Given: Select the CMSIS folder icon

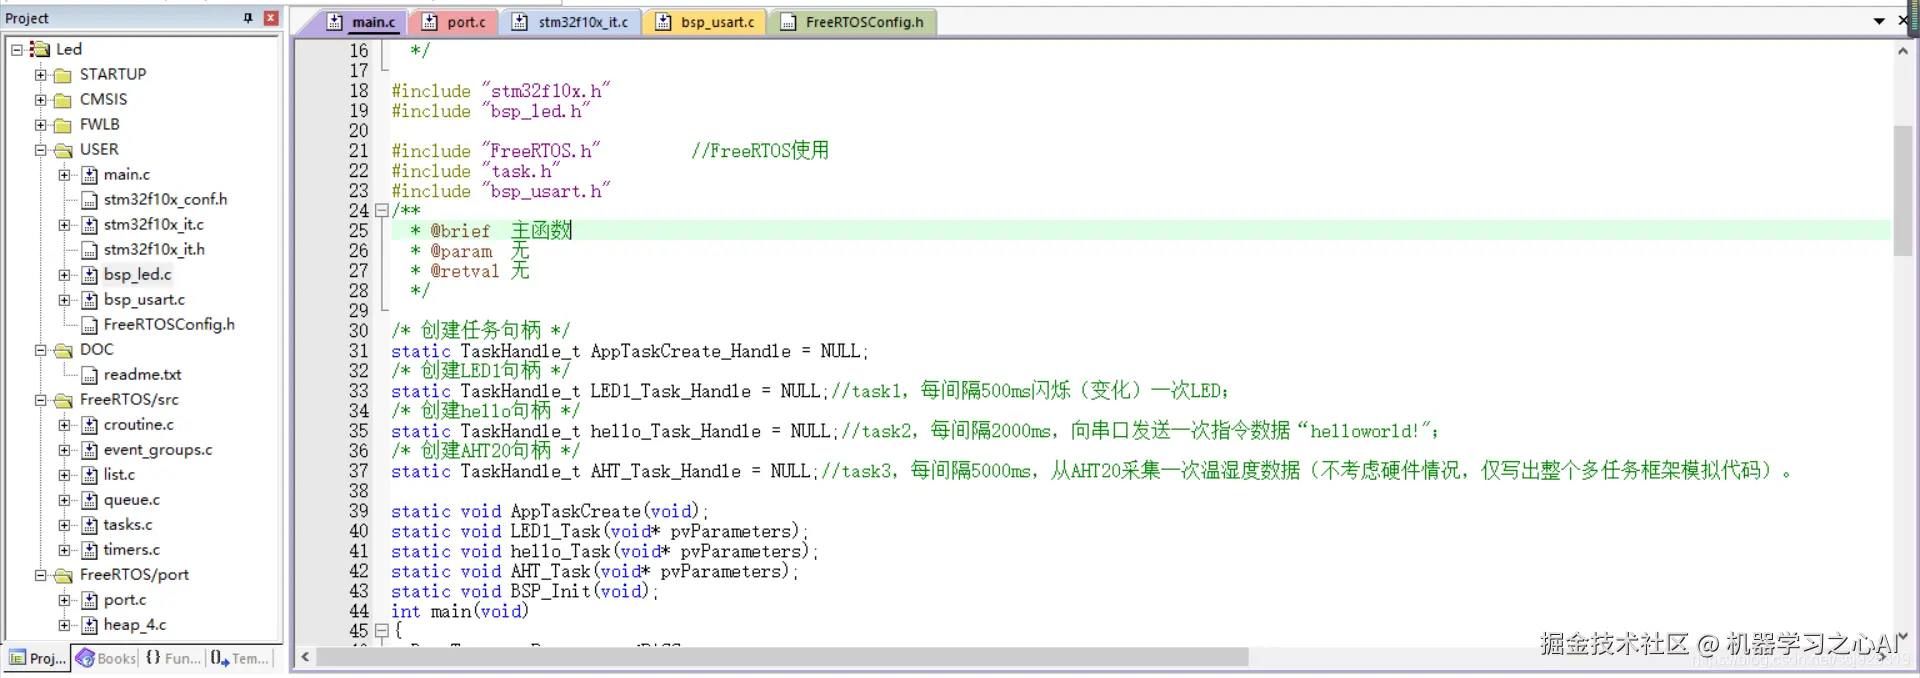Looking at the screenshot, I should 63,100.
